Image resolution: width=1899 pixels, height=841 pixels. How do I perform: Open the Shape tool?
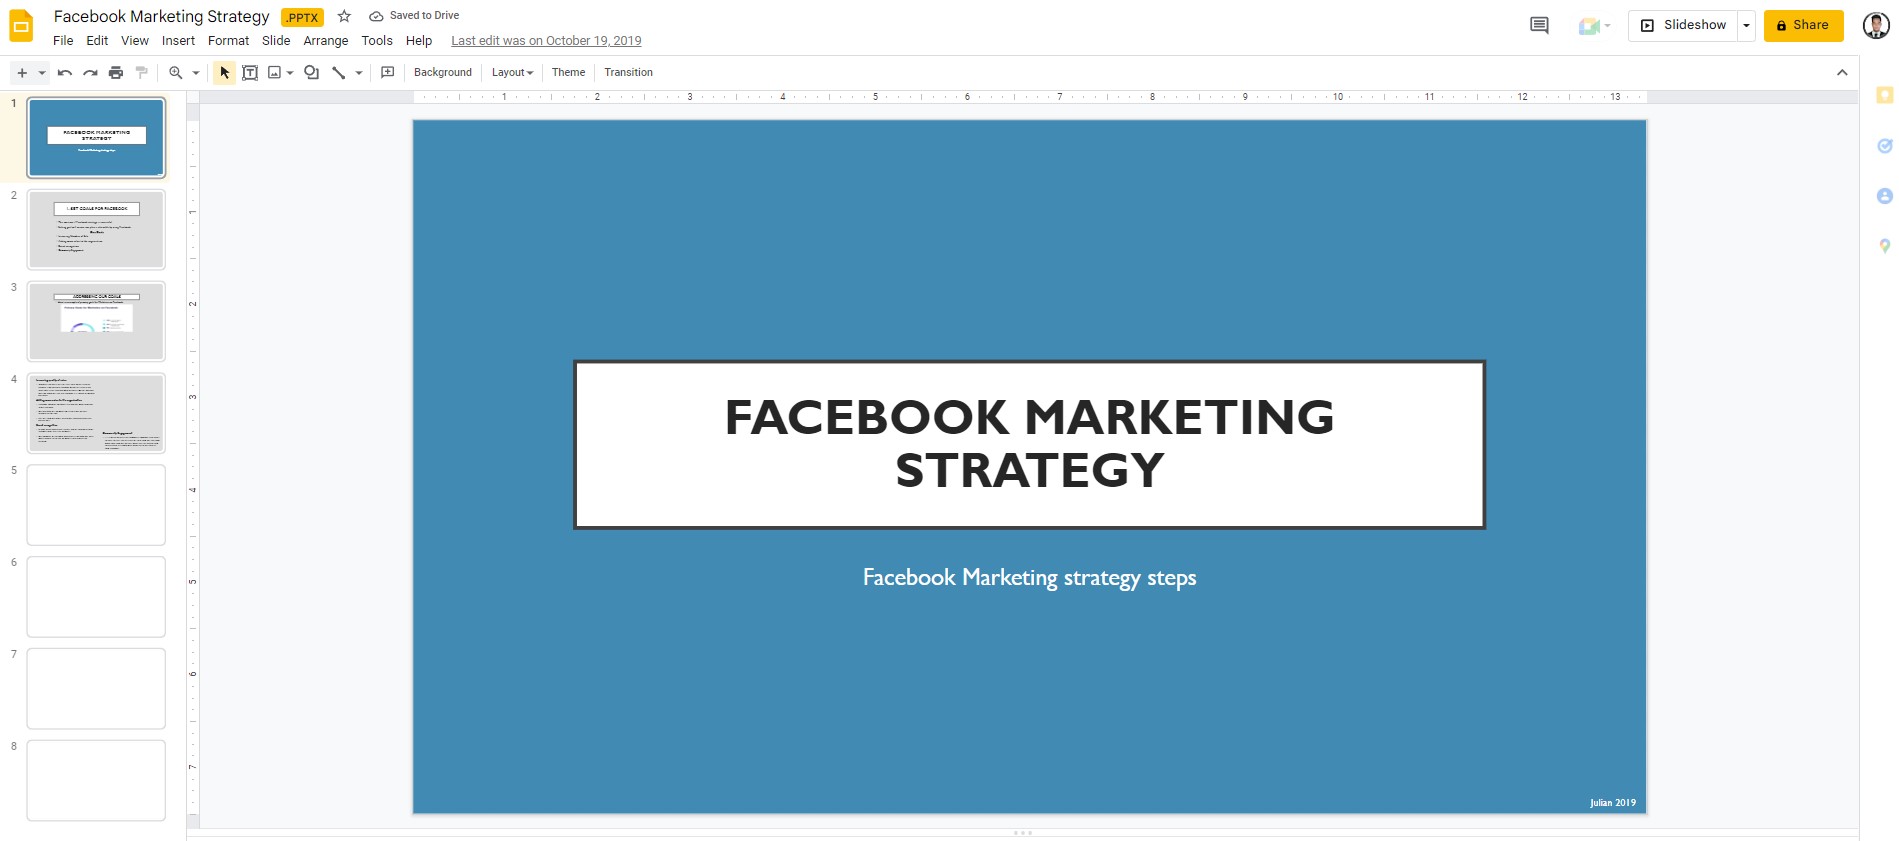[x=312, y=73]
